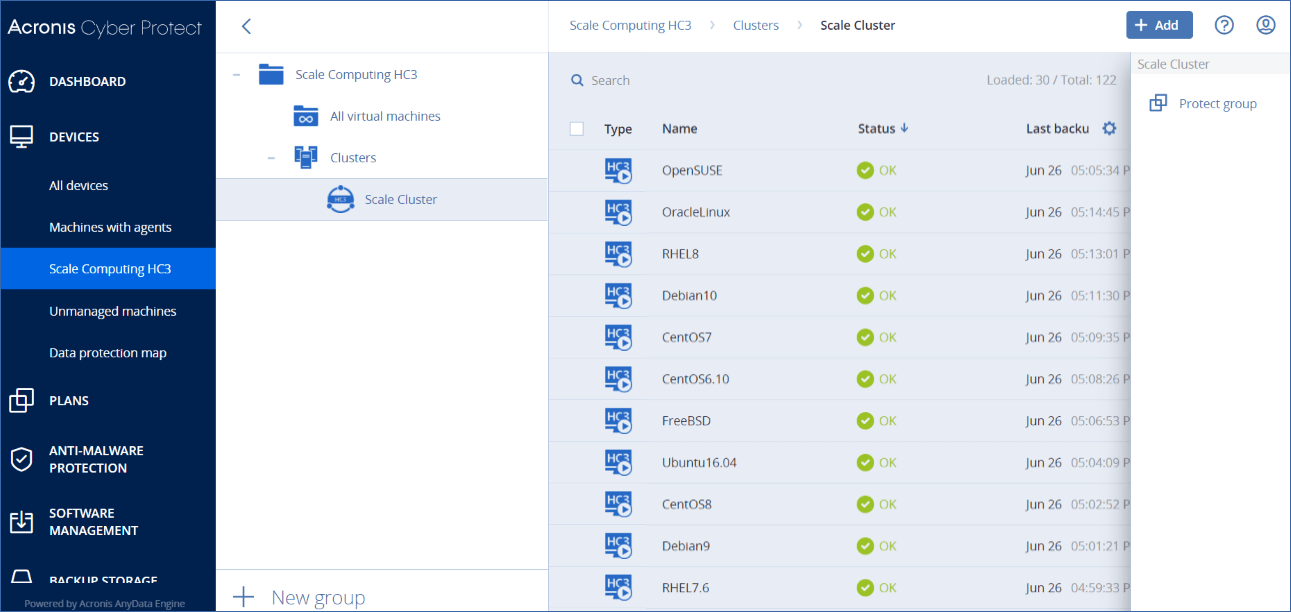Go to Clusters breadcrumb
This screenshot has width=1291, height=612.
pos(756,25)
